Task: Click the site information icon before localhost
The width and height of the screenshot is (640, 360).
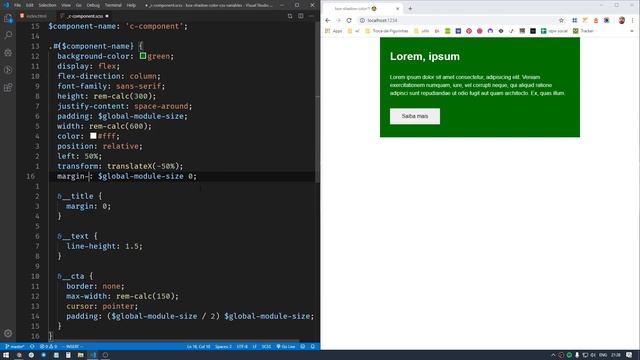Action: click(362, 20)
